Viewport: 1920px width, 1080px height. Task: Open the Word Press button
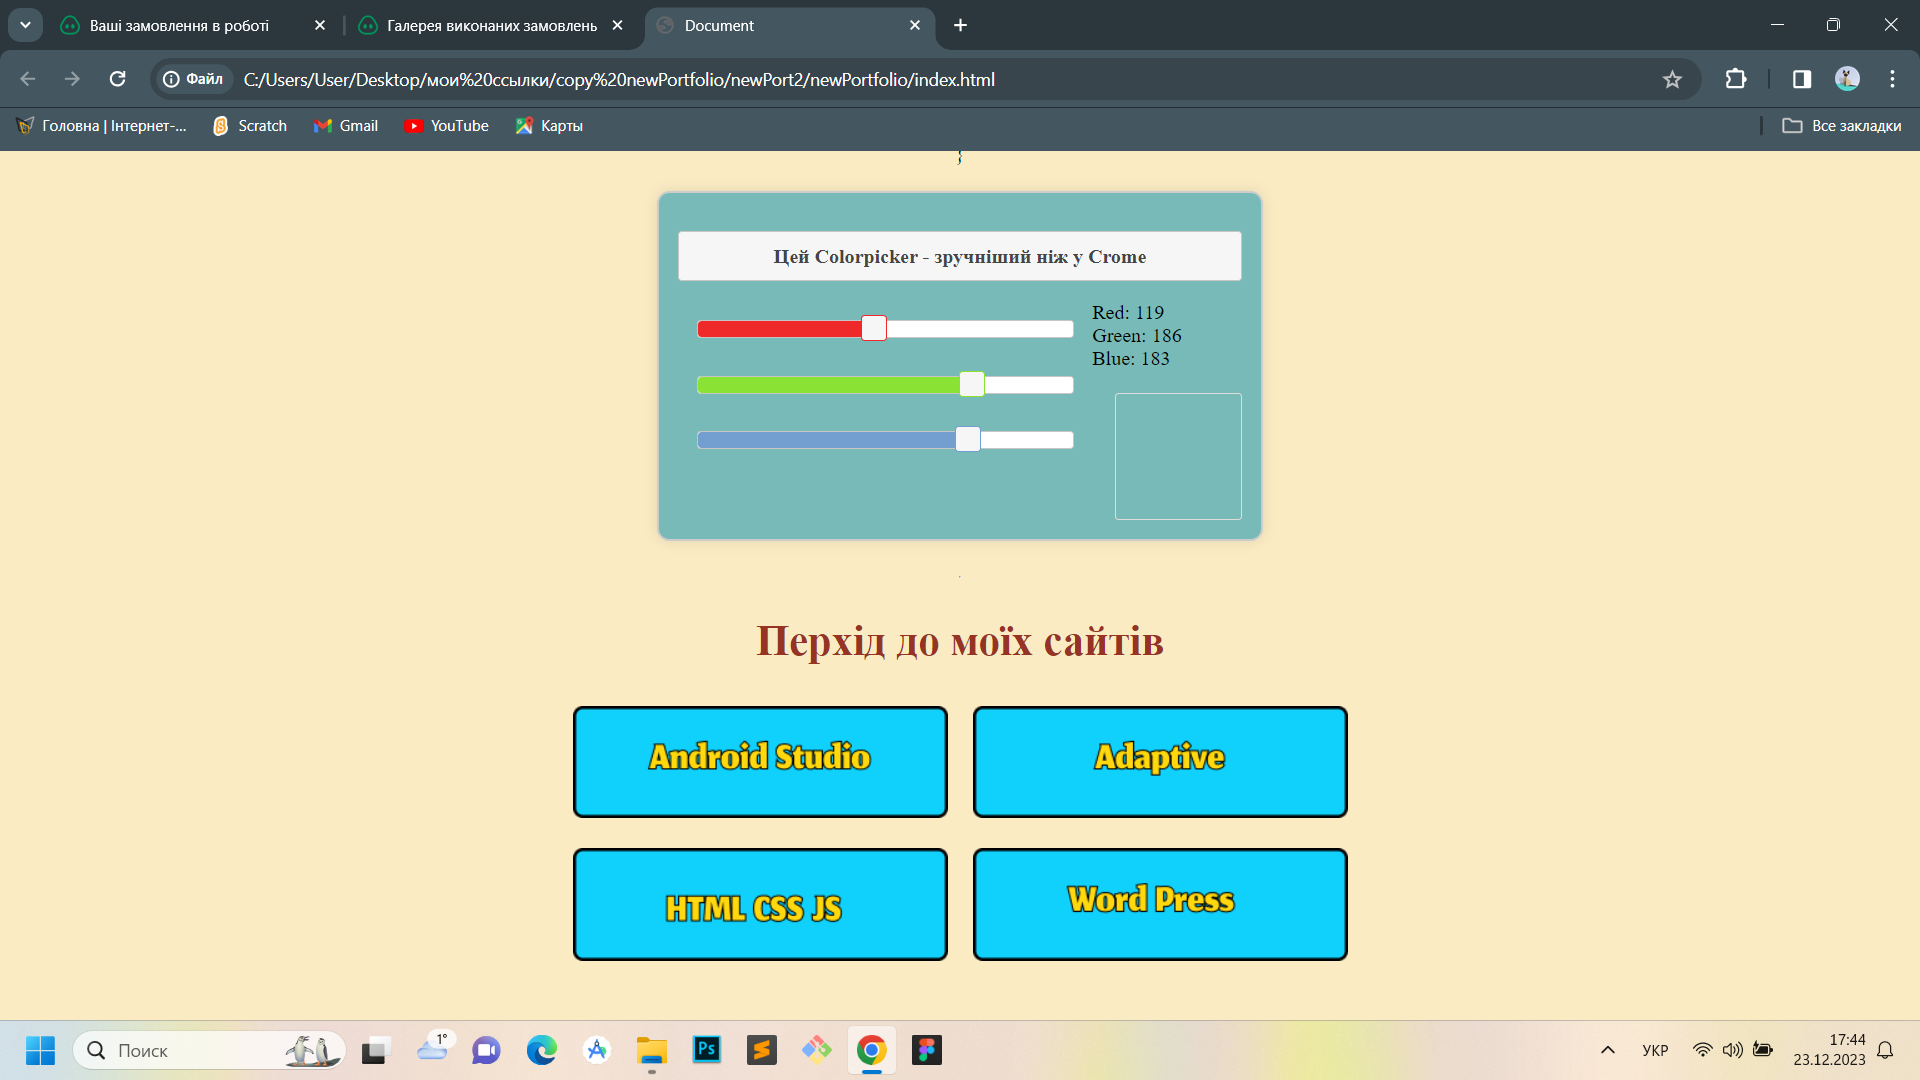(x=1160, y=904)
